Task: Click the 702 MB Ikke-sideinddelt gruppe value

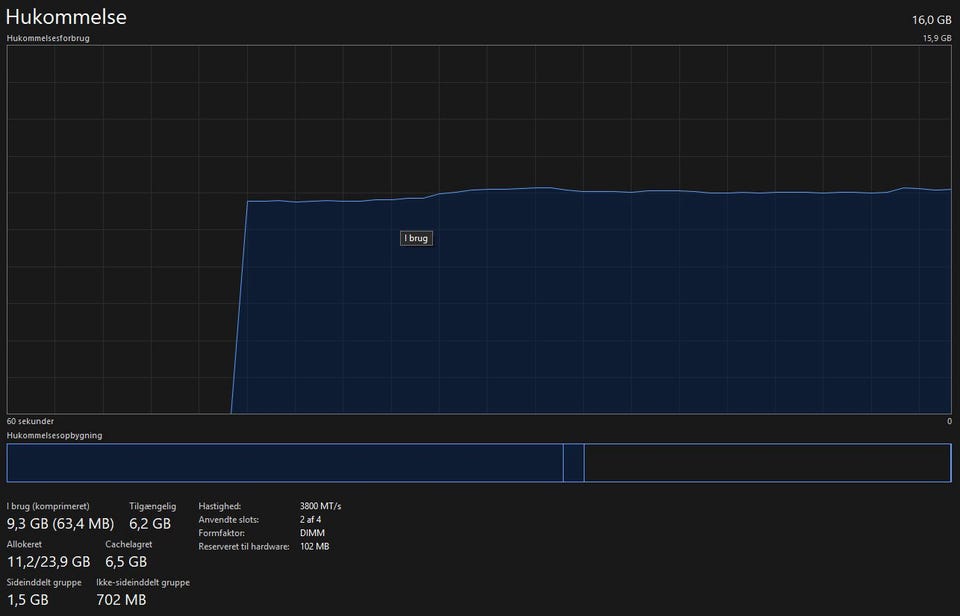Action: pyautogui.click(x=121, y=599)
